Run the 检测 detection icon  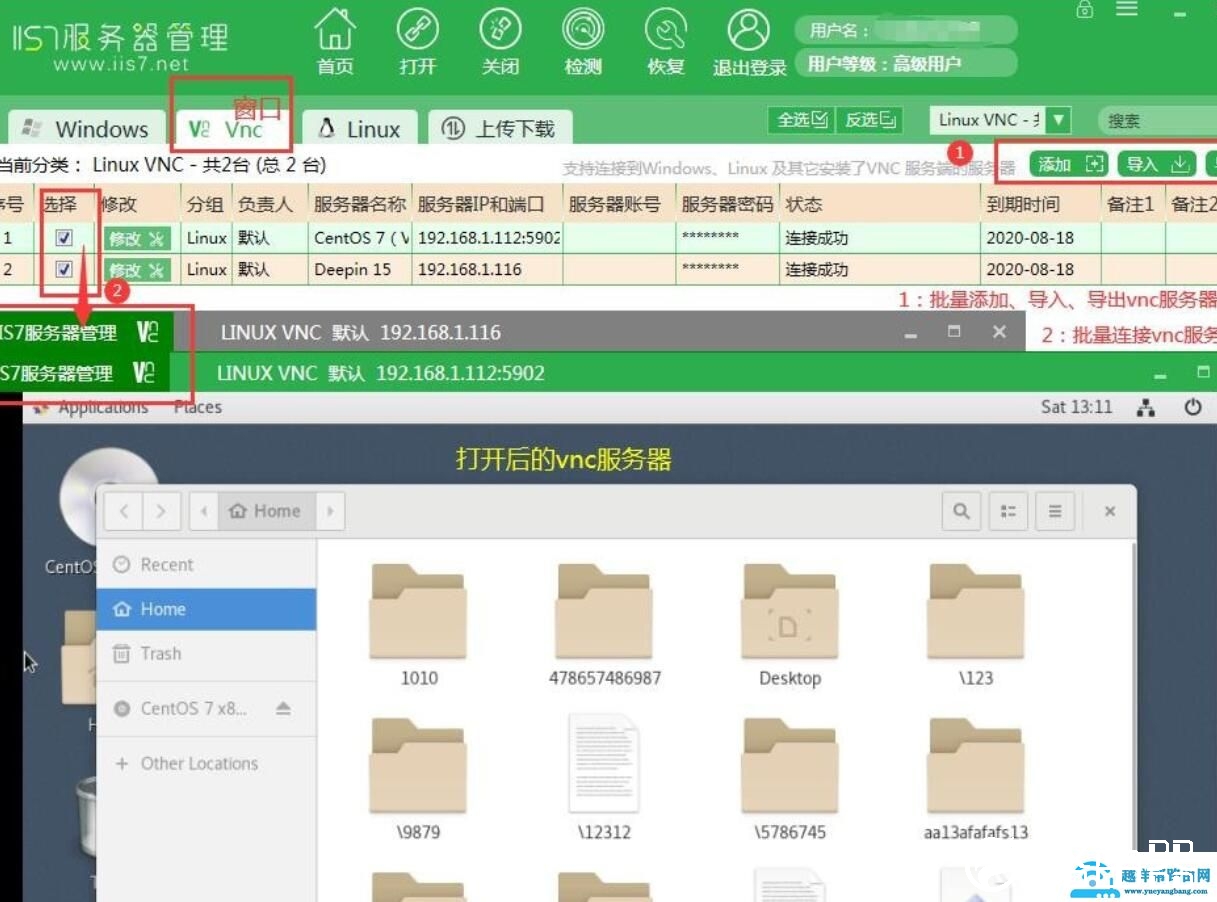click(x=583, y=41)
